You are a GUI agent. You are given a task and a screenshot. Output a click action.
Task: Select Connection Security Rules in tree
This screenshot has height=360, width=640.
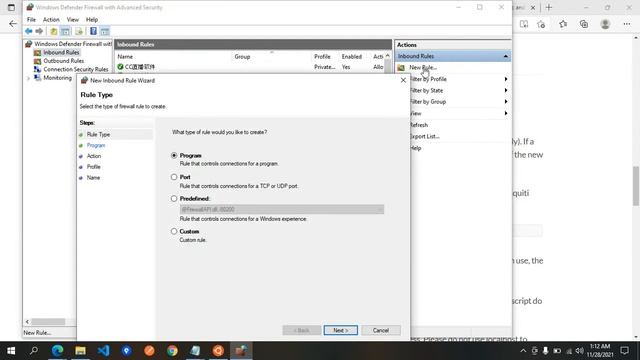(x=76, y=69)
